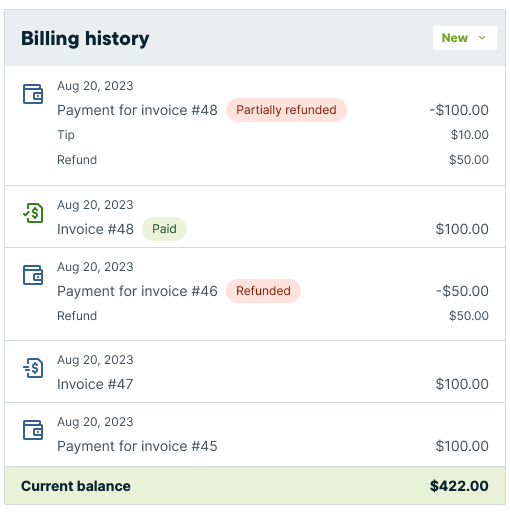This screenshot has height=515, width=510.
Task: Open Payment for invoice #45 entry
Action: pyautogui.click(x=137, y=446)
